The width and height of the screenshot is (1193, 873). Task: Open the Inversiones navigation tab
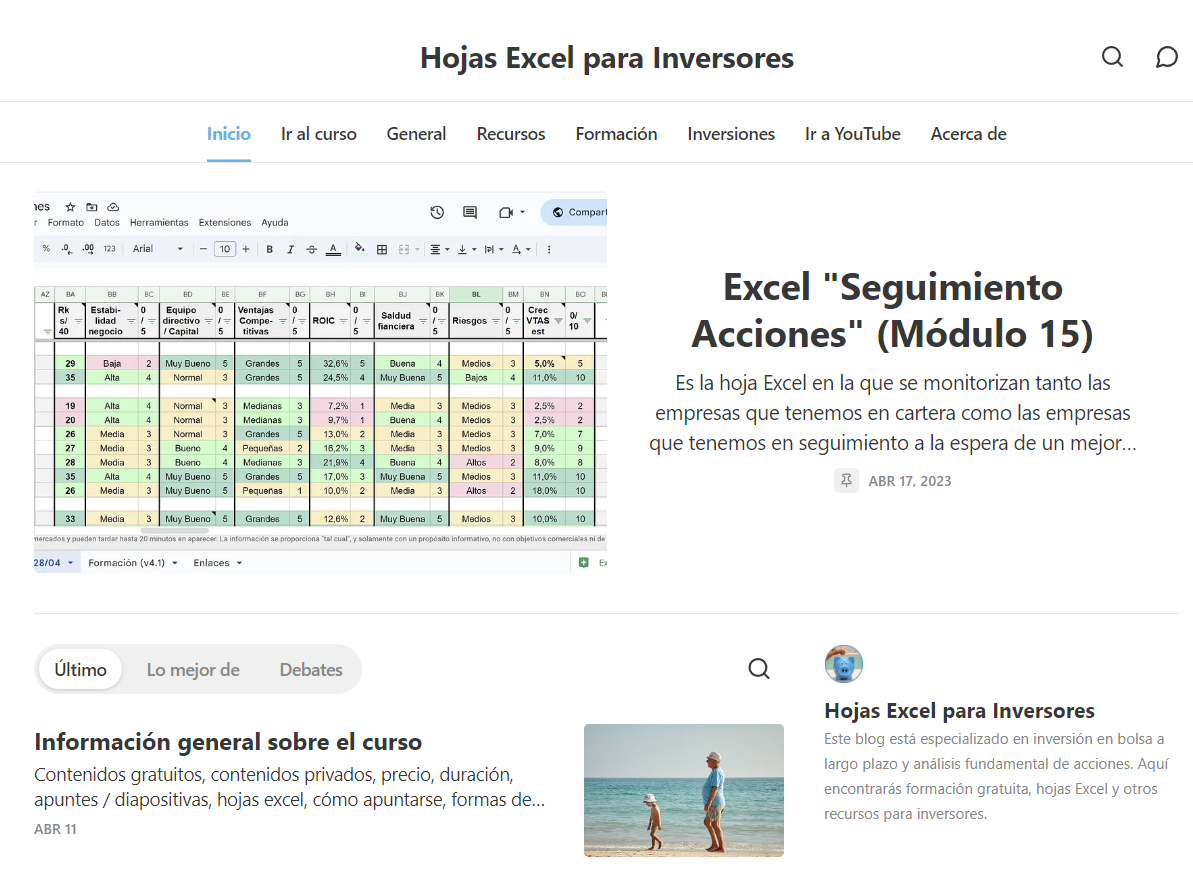pos(731,134)
